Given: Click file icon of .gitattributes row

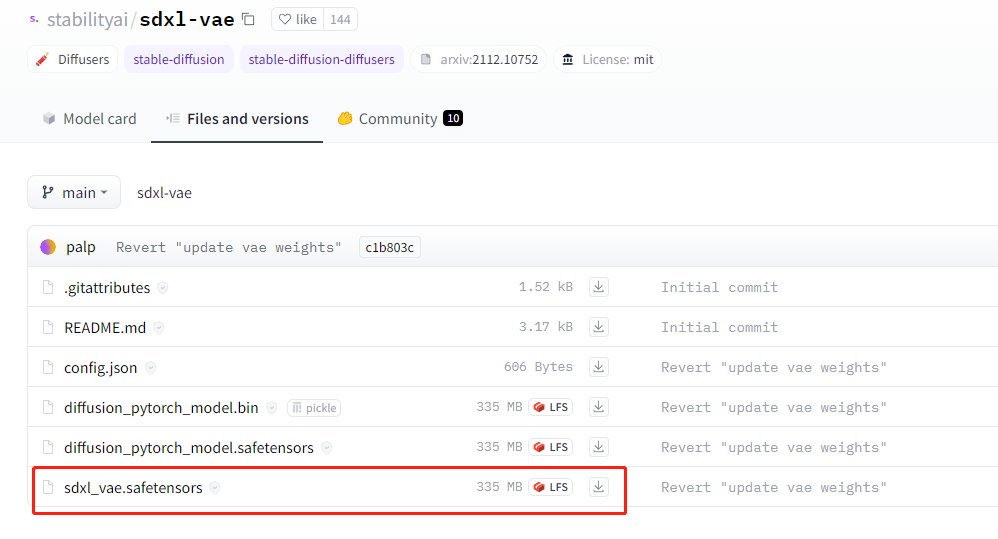Looking at the screenshot, I should (48, 288).
